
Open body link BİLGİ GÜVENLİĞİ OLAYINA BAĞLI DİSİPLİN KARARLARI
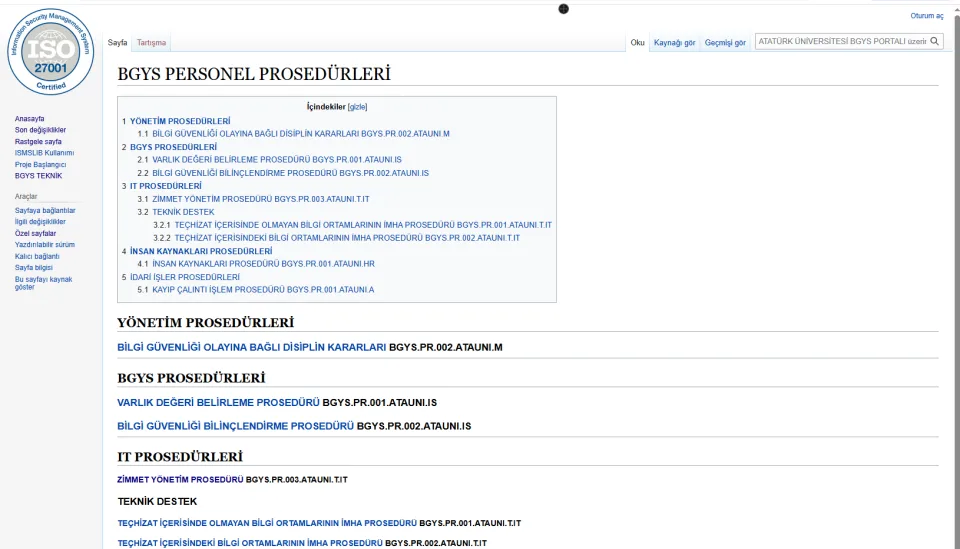click(x=252, y=347)
